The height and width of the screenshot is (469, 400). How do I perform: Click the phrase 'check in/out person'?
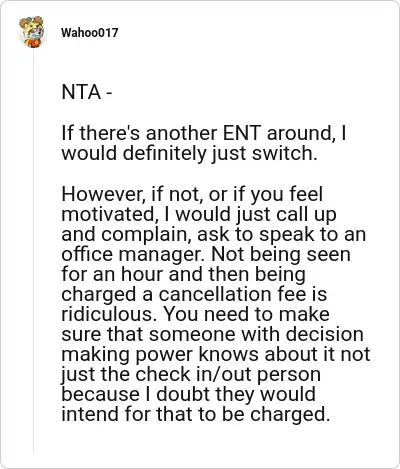228,374
